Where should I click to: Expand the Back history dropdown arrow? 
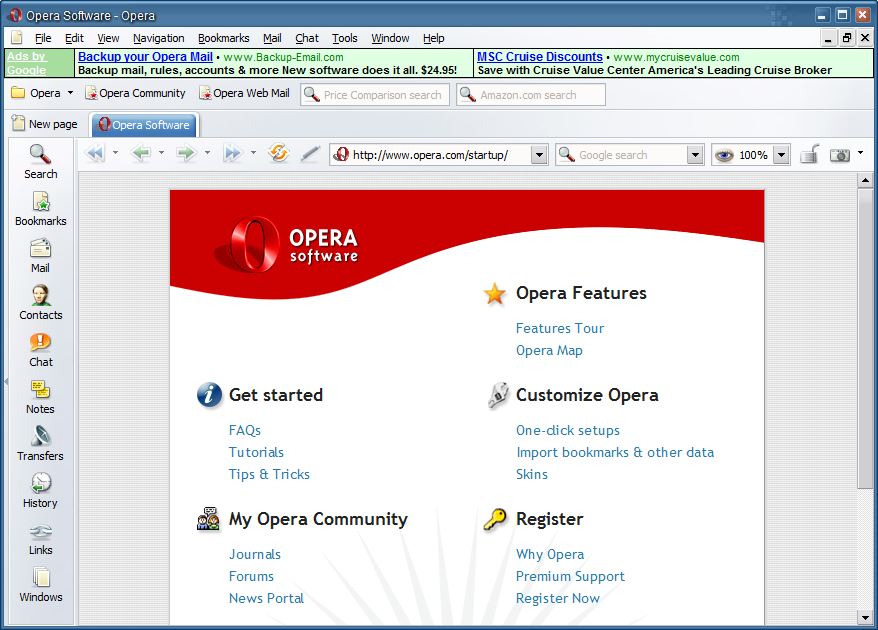tap(161, 153)
